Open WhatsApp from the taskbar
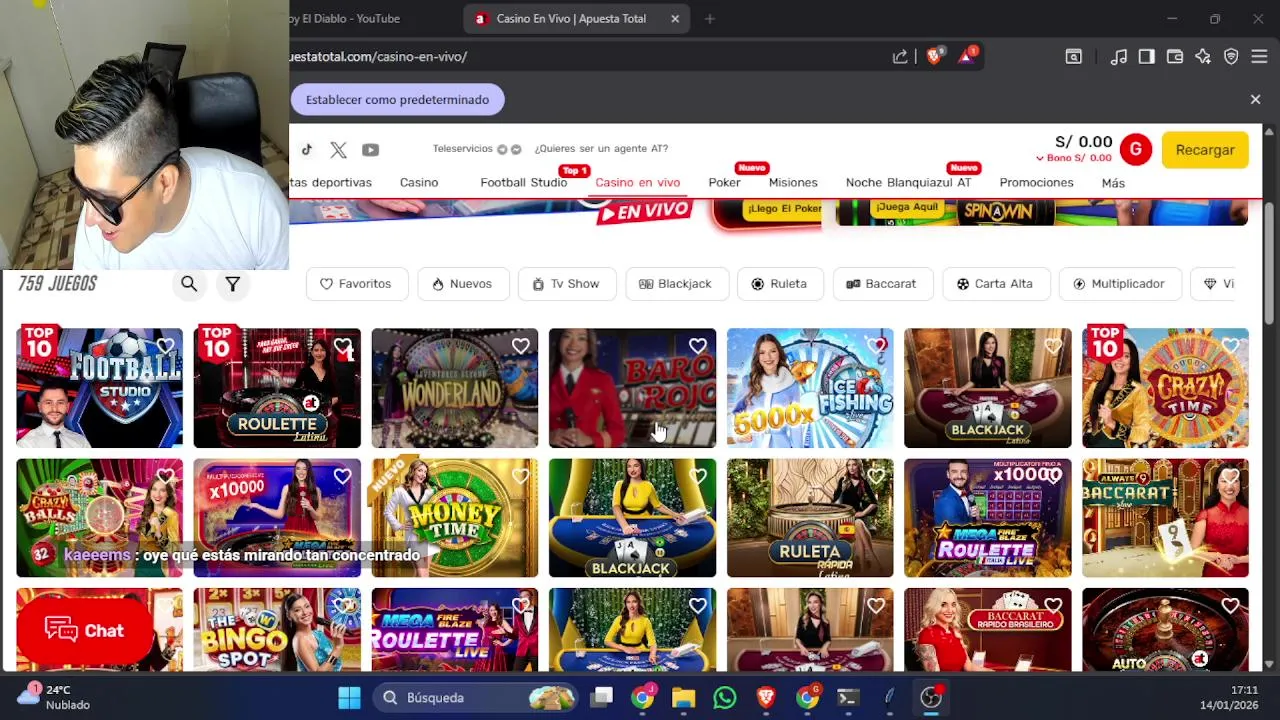The height and width of the screenshot is (720, 1280). tap(725, 698)
